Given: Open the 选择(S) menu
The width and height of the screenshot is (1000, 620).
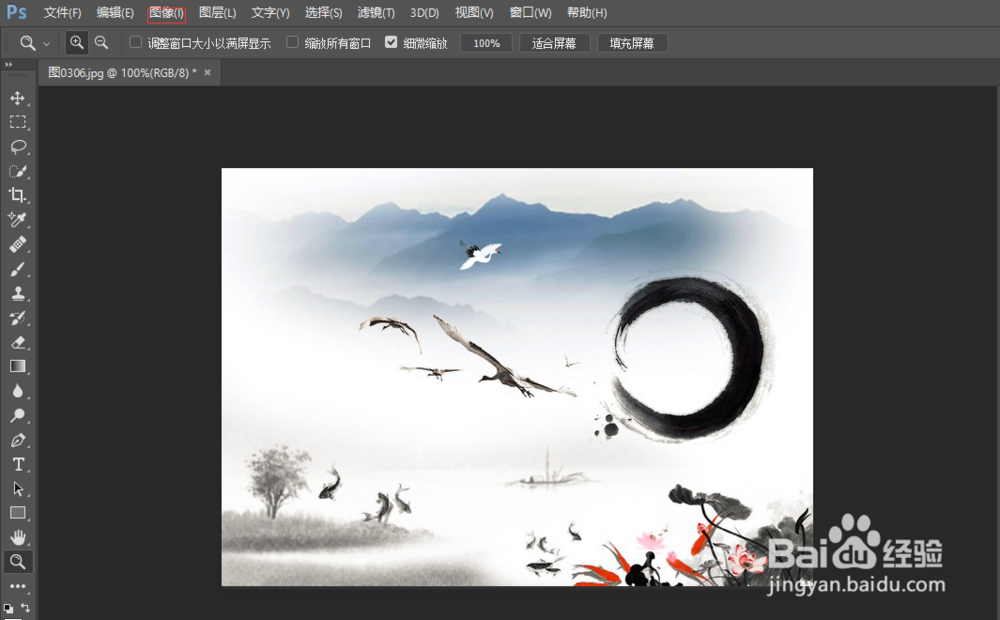Looking at the screenshot, I should pos(323,13).
